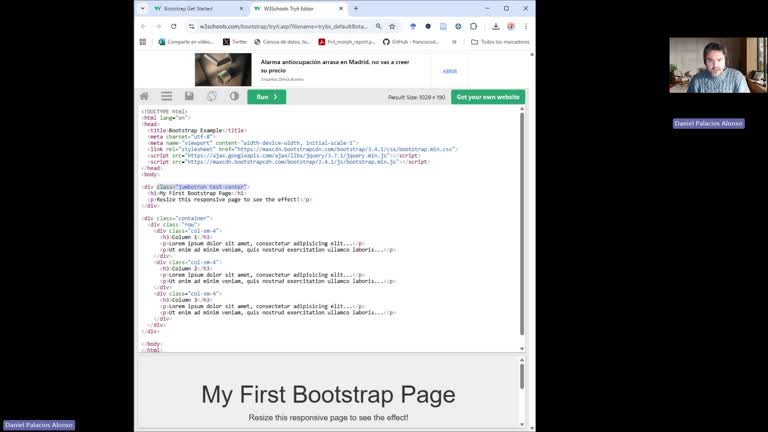Open the PDF report bookmark

point(347,42)
